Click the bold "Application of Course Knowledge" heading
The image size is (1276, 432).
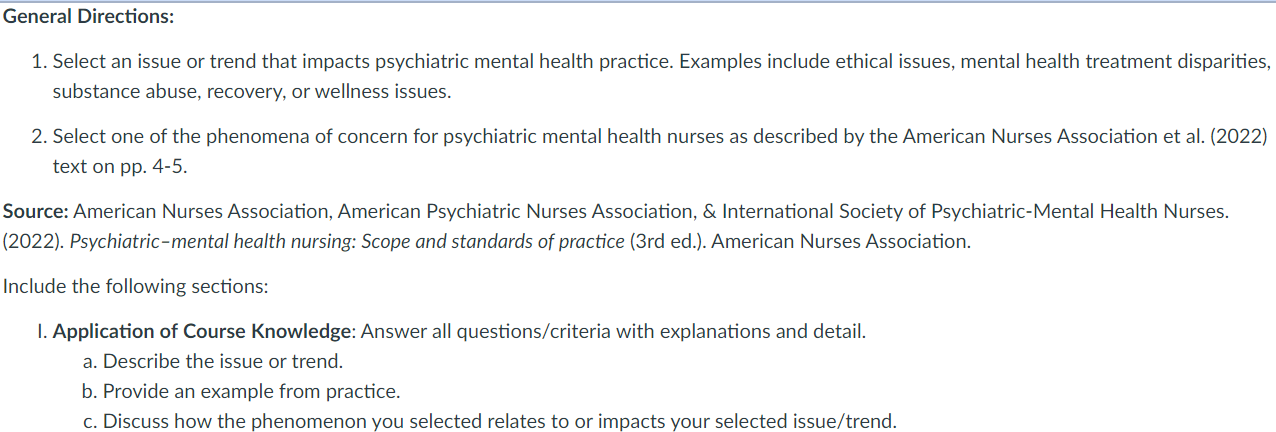click(x=200, y=331)
